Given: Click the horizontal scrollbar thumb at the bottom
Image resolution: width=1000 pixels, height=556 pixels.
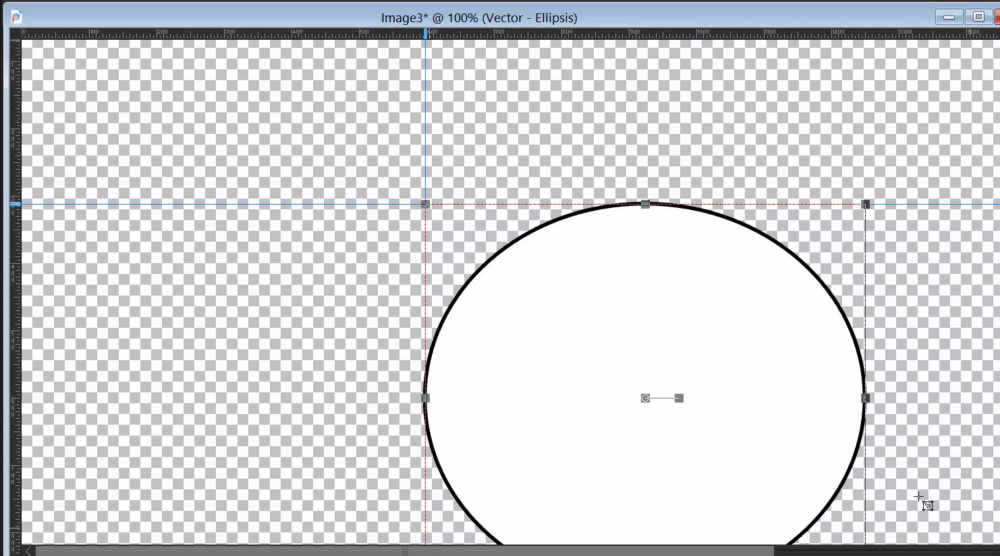Looking at the screenshot, I should pyautogui.click(x=405, y=551).
